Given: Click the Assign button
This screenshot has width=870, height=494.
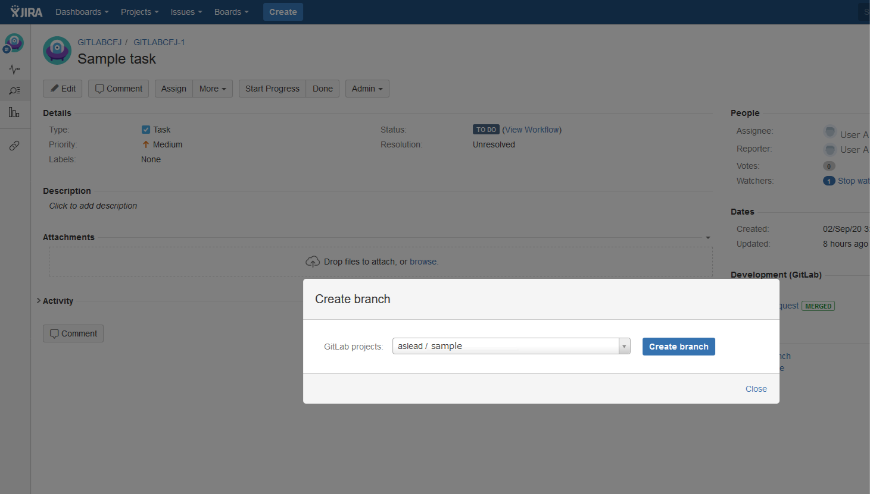Looking at the screenshot, I should (x=174, y=89).
